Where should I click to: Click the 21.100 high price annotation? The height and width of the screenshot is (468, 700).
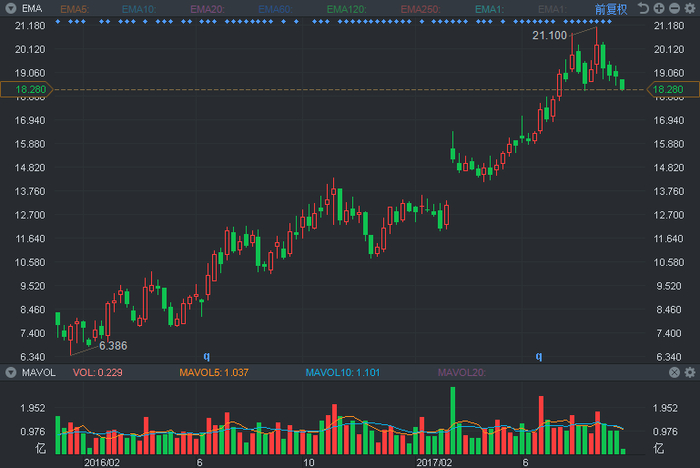(548, 36)
